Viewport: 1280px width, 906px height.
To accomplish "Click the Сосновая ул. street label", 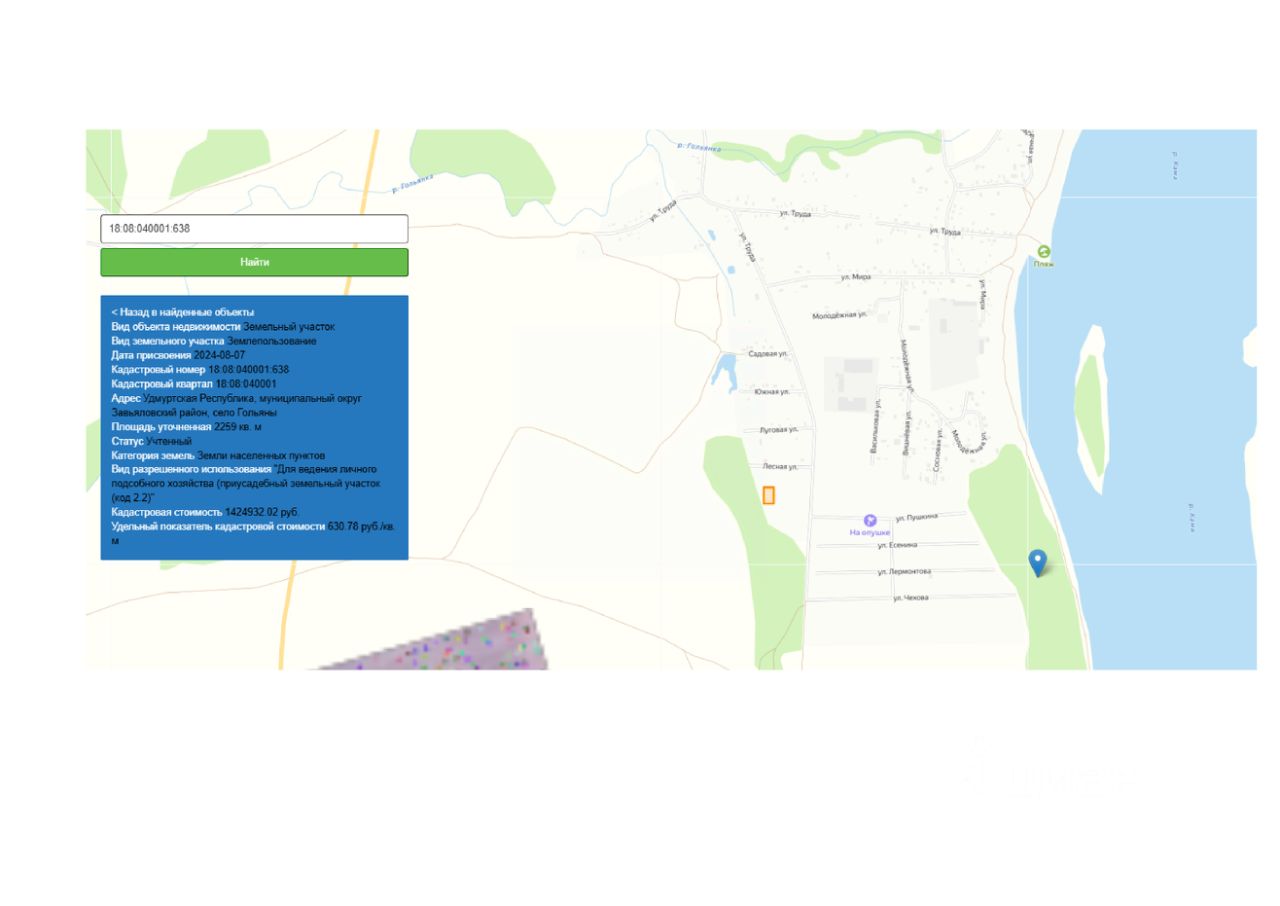I will [x=937, y=450].
